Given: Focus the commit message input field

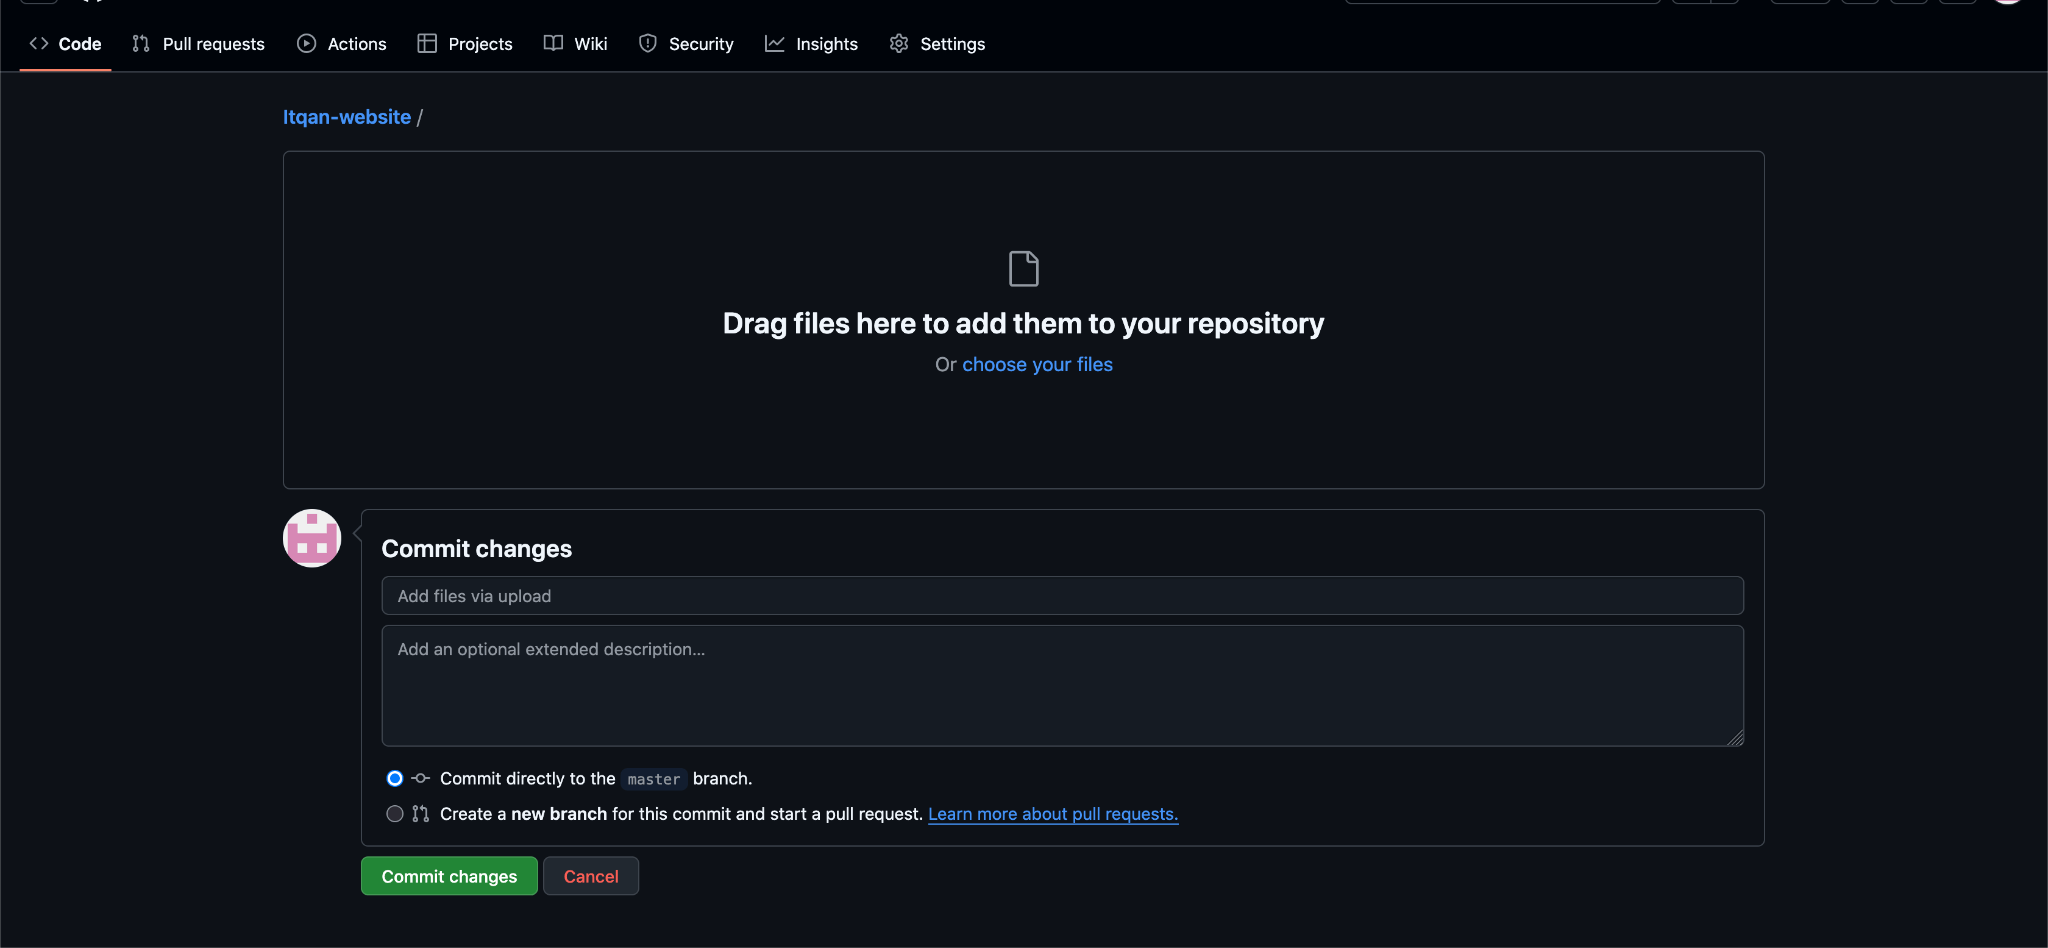Looking at the screenshot, I should point(1062,596).
